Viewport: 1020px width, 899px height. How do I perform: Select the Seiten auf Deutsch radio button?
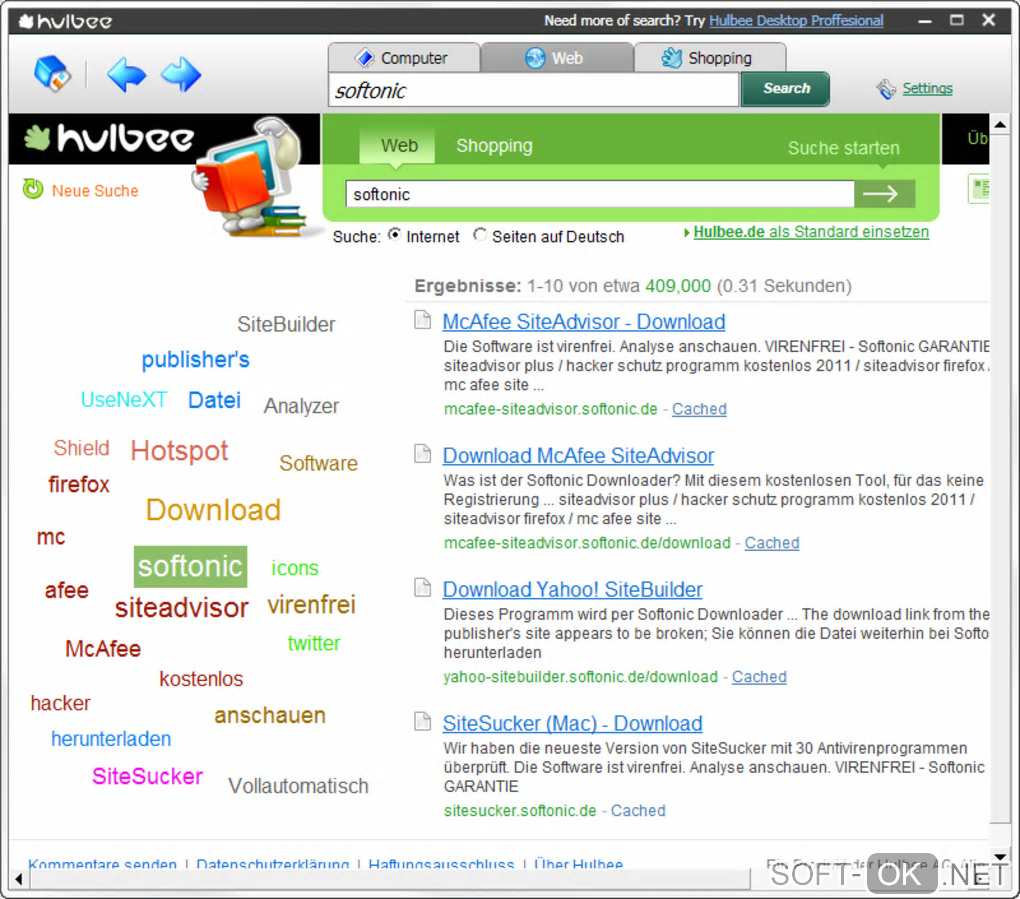click(480, 235)
